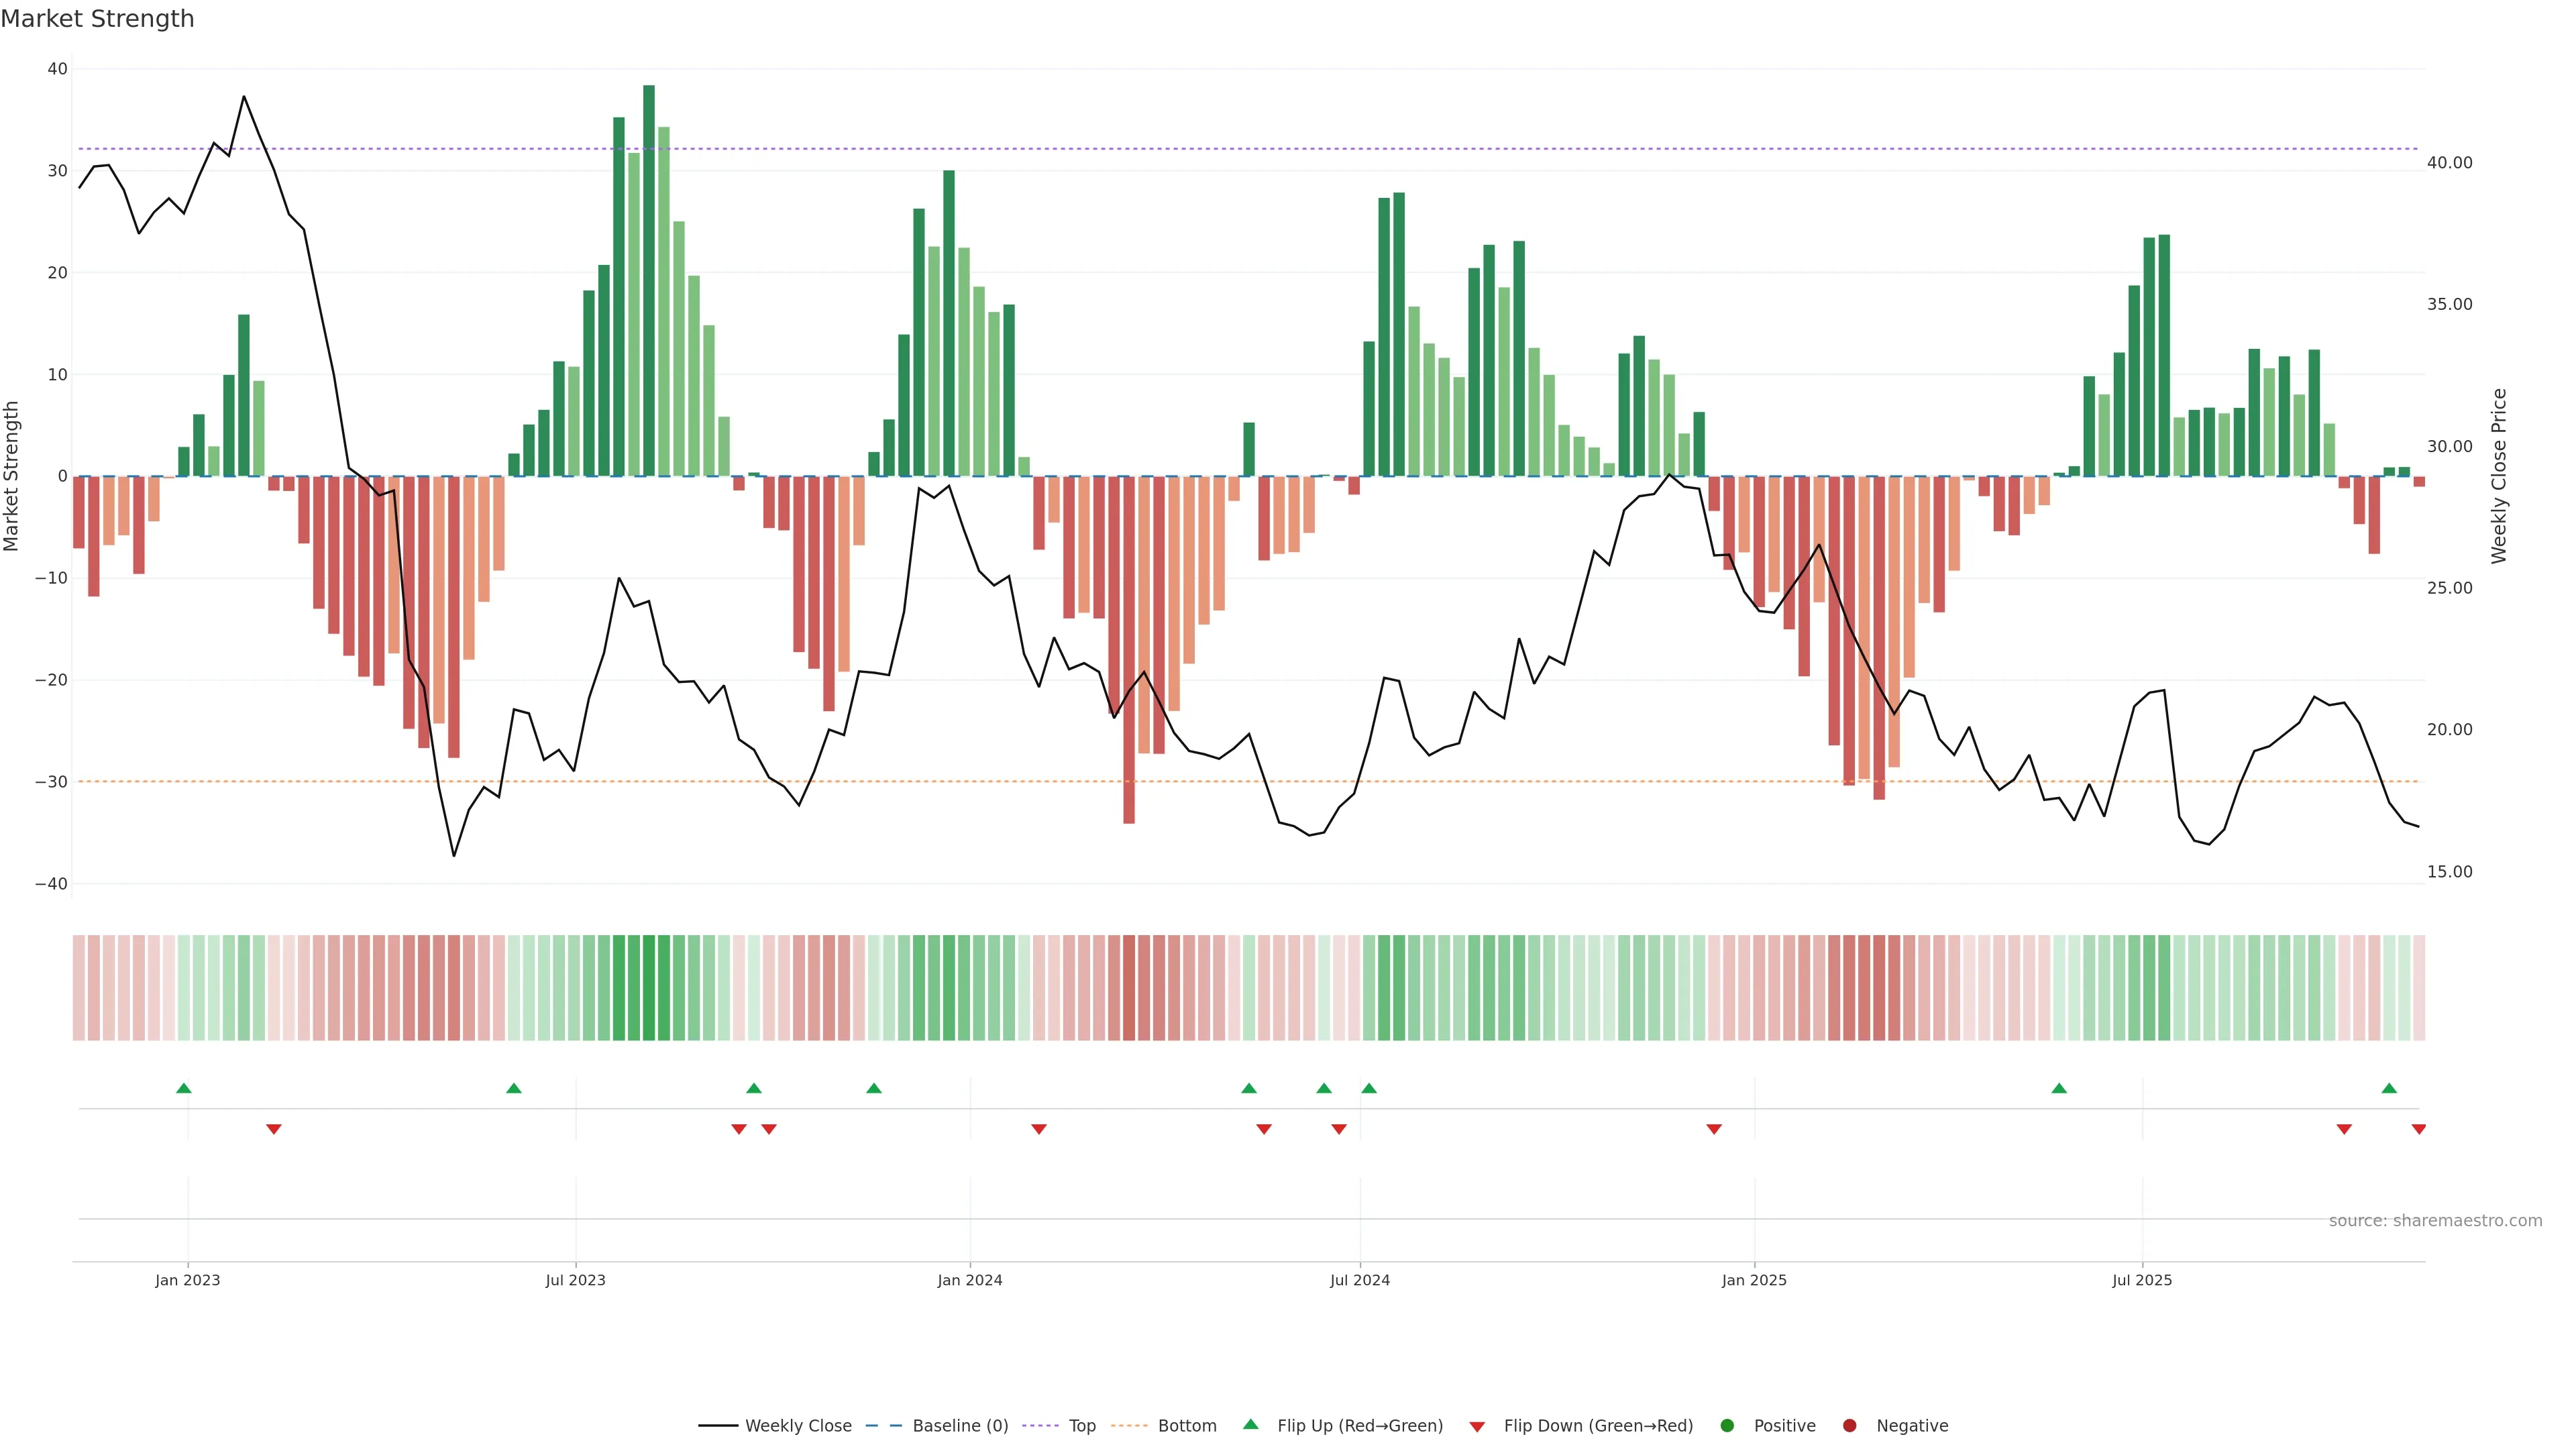Image resolution: width=2576 pixels, height=1449 pixels.
Task: Click the Positive green circle legend icon
Action: (1727, 1425)
